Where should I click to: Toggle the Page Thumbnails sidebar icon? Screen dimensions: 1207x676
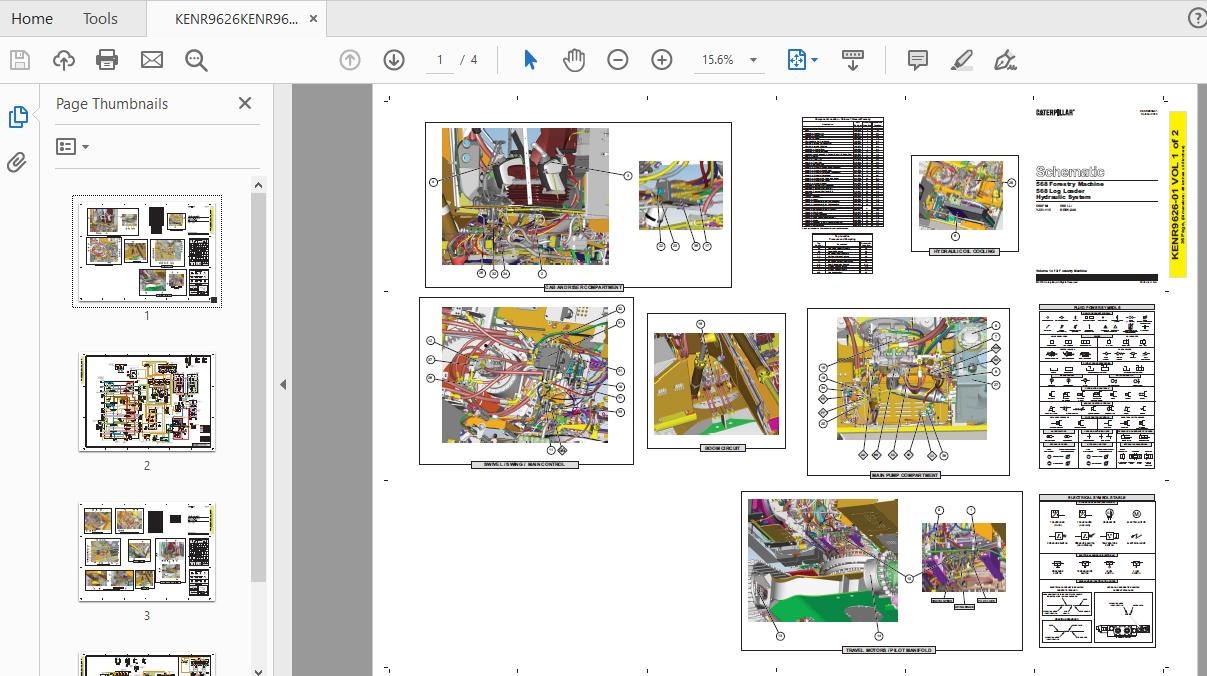[18, 117]
